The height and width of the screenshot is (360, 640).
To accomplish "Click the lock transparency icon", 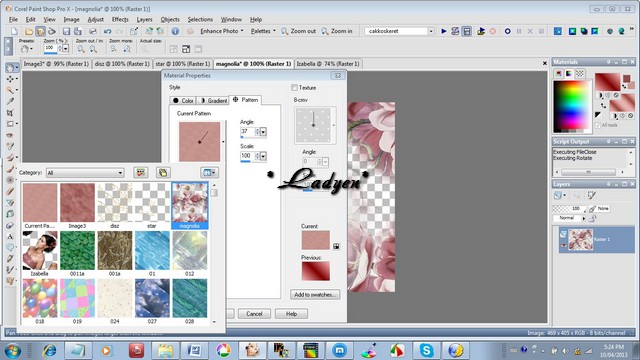I will tap(593, 218).
